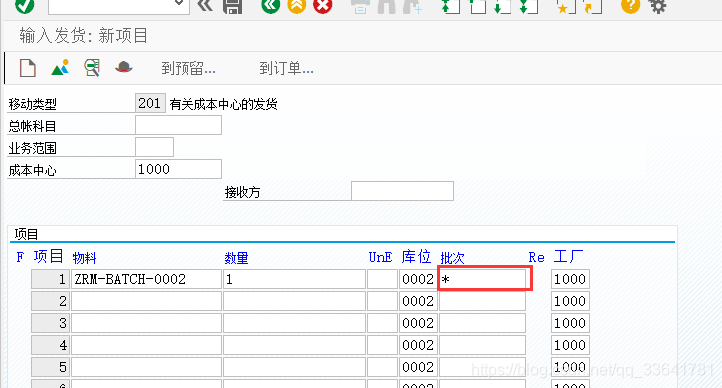This screenshot has height=388, width=722.
Task: Click the 移动类型 field showing 201
Action: tap(150, 103)
